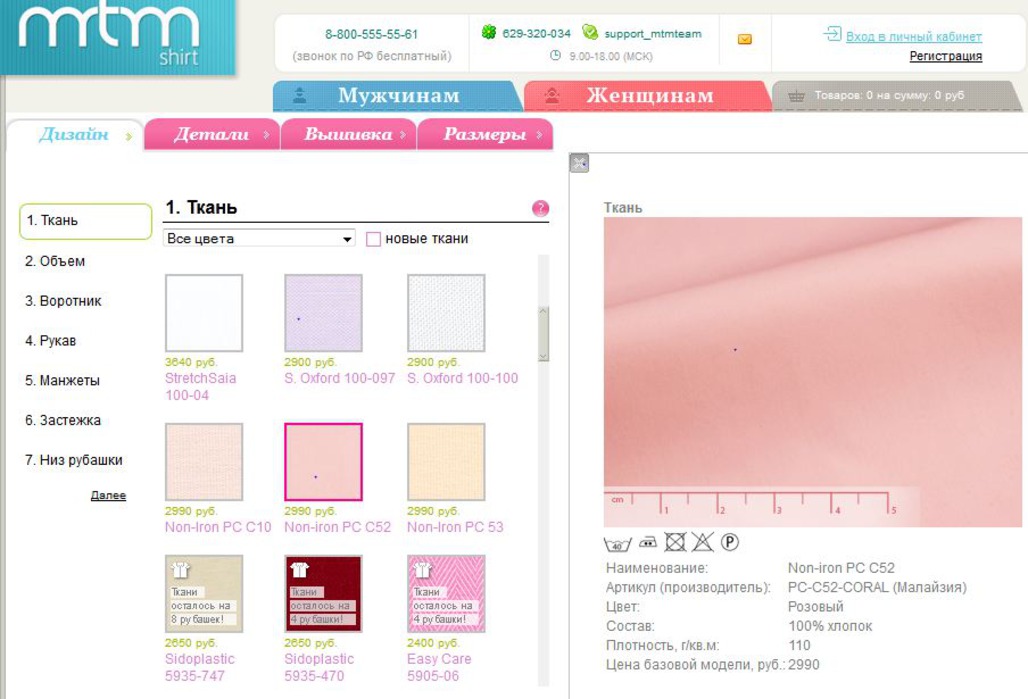
Task: Click the envelope mail icon in header
Action: coord(744,40)
